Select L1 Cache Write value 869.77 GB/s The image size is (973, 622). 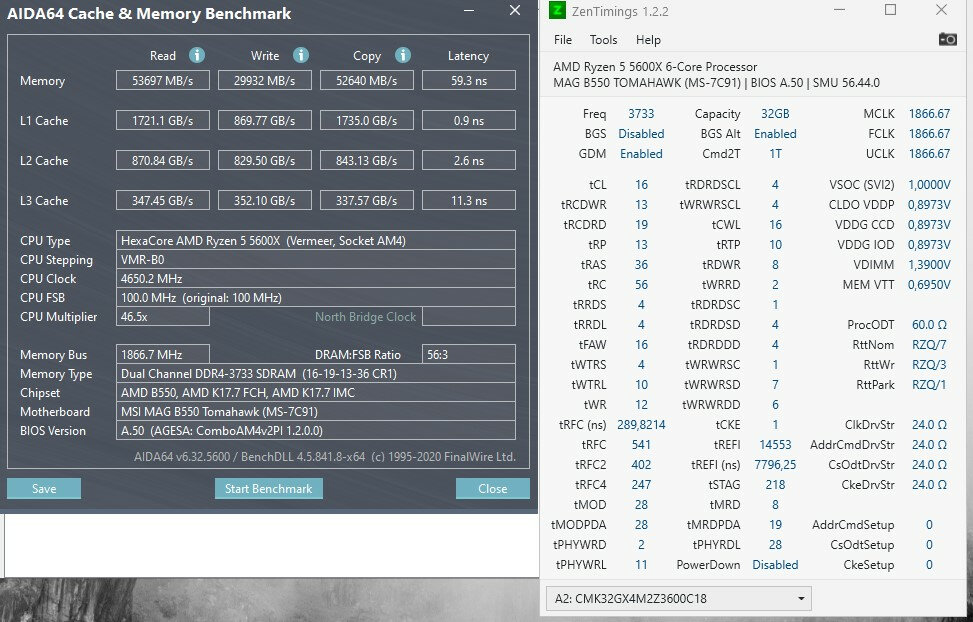(x=264, y=120)
